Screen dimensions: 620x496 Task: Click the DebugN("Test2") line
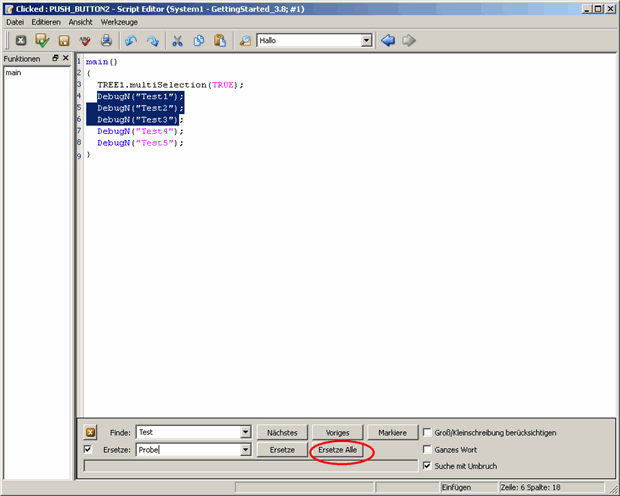[140, 108]
